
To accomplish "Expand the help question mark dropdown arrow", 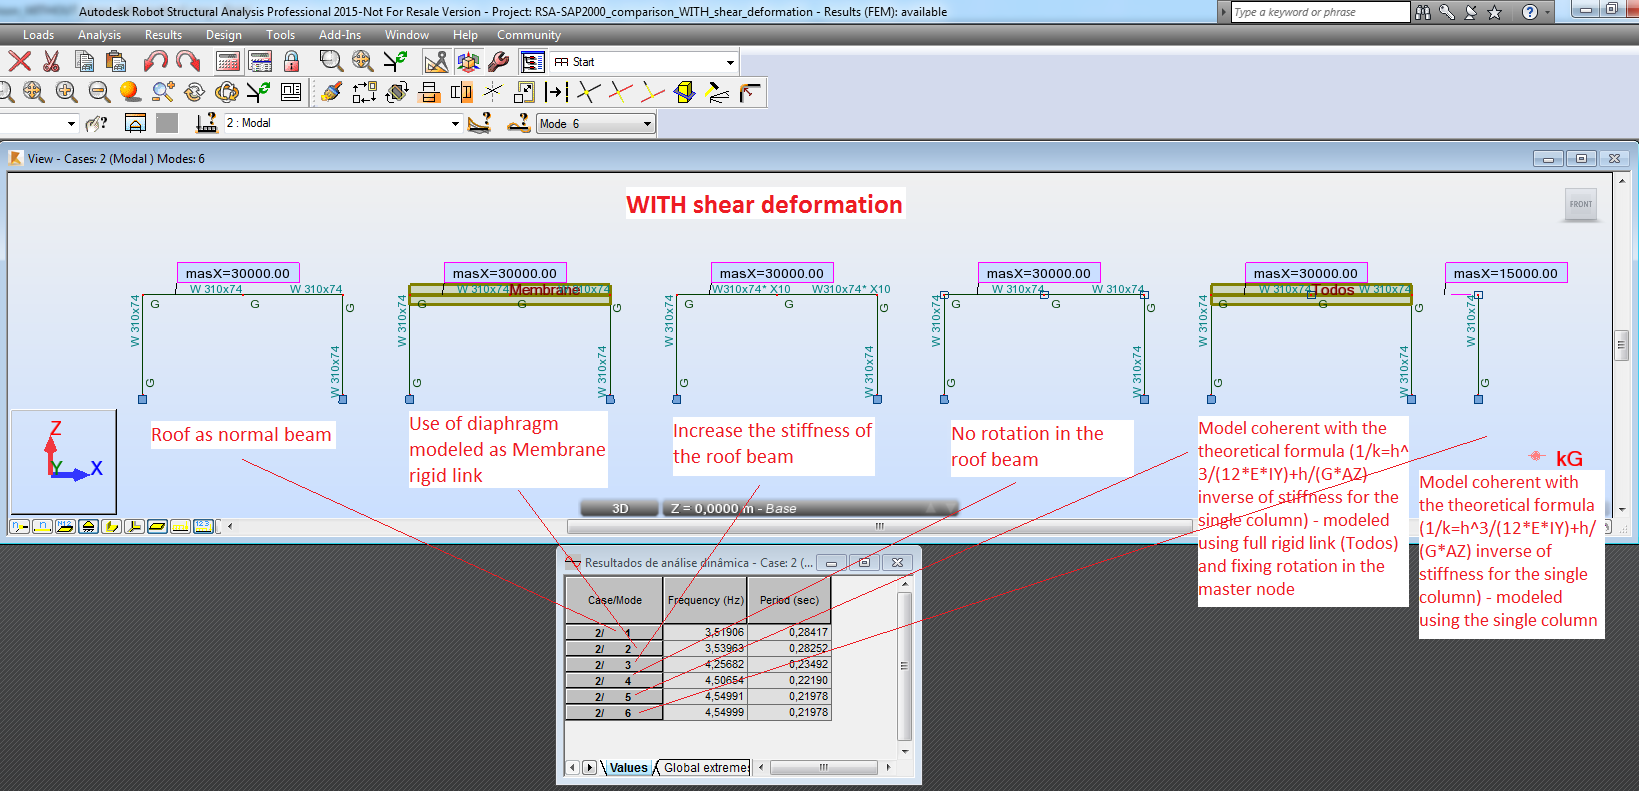I will 1548,12.
